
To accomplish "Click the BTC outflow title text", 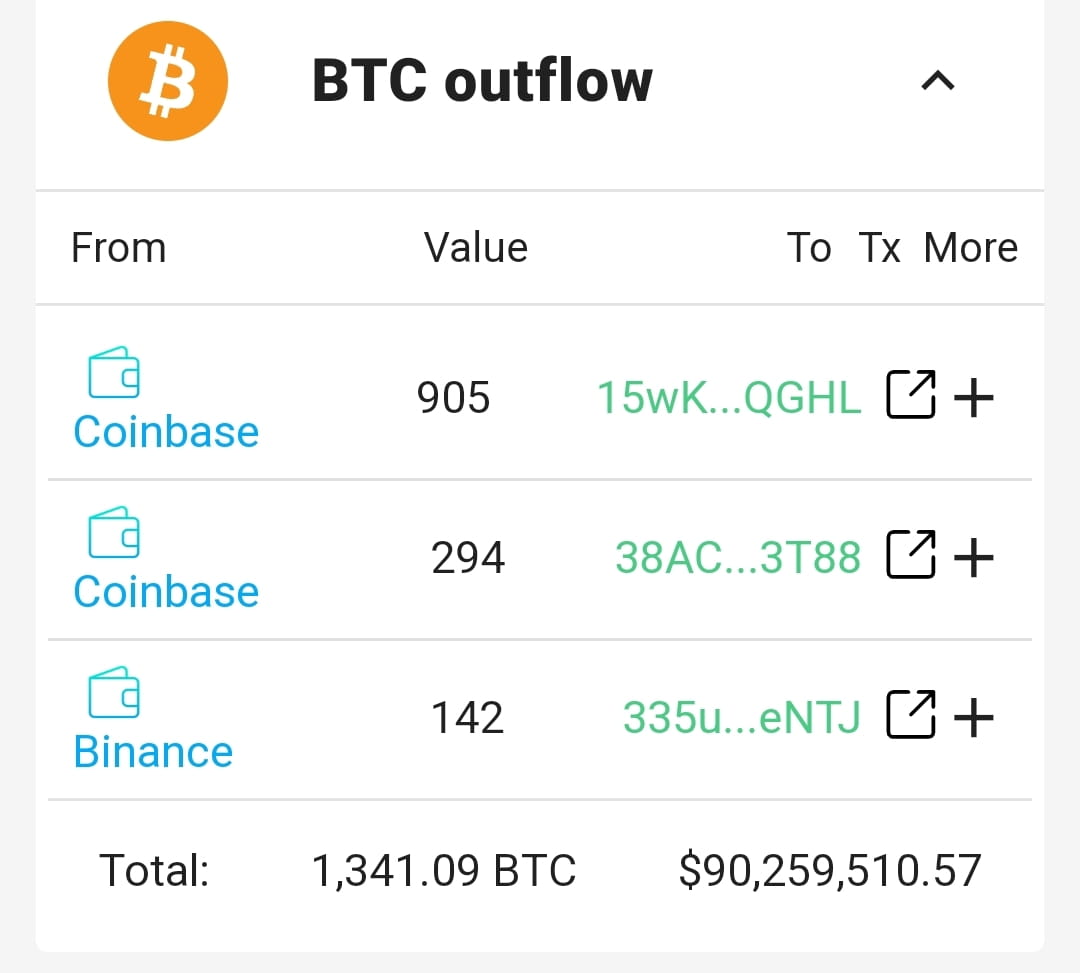I will point(482,81).
